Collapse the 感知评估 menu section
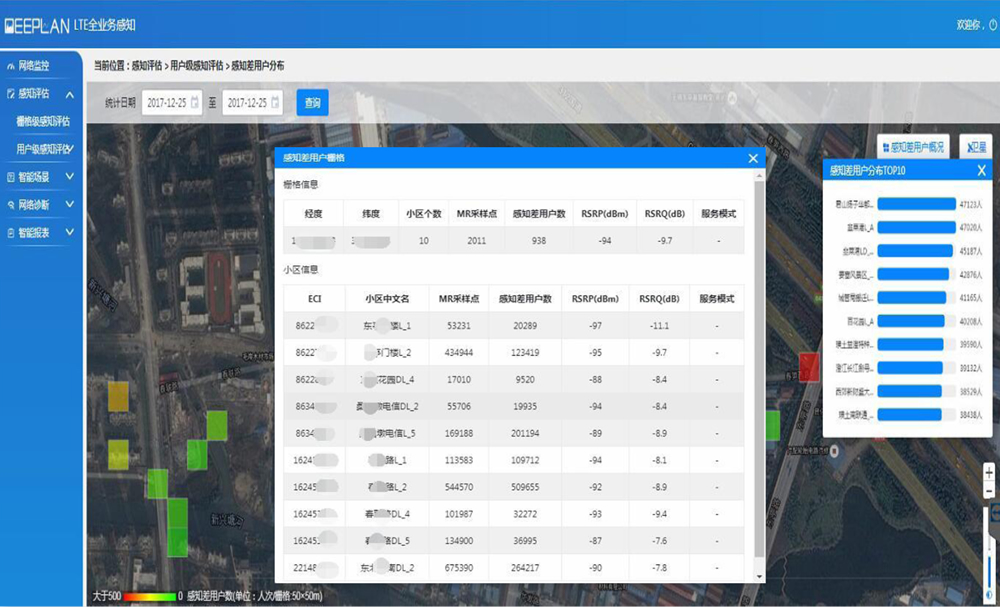Image resolution: width=1000 pixels, height=607 pixels. pyautogui.click(x=70, y=94)
